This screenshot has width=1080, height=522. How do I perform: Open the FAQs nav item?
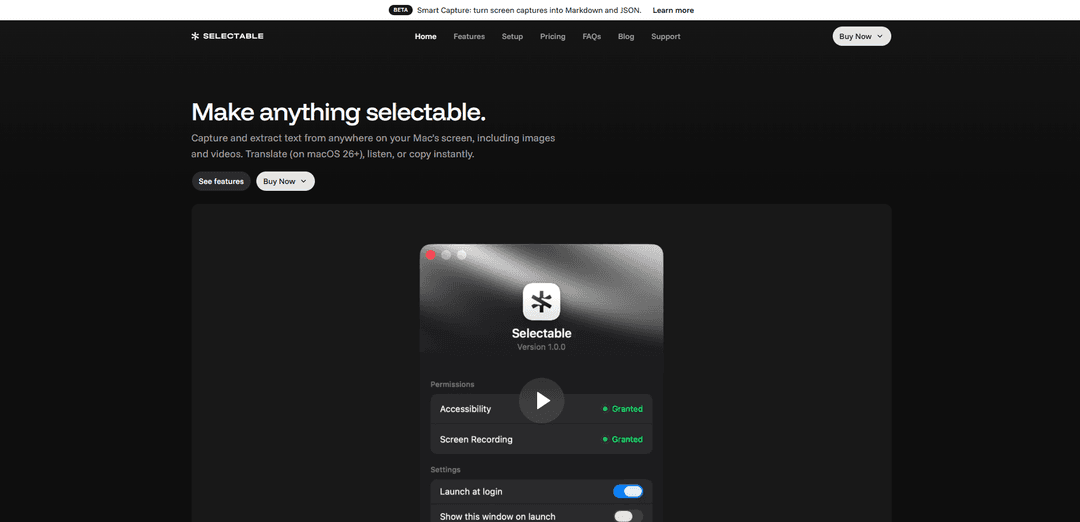pyautogui.click(x=592, y=36)
